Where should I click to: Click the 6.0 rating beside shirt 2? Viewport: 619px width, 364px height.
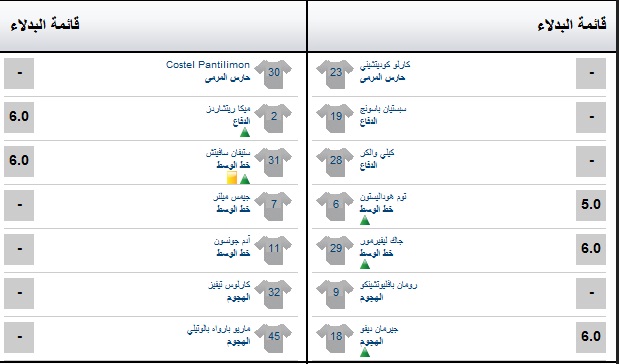tap(19, 117)
